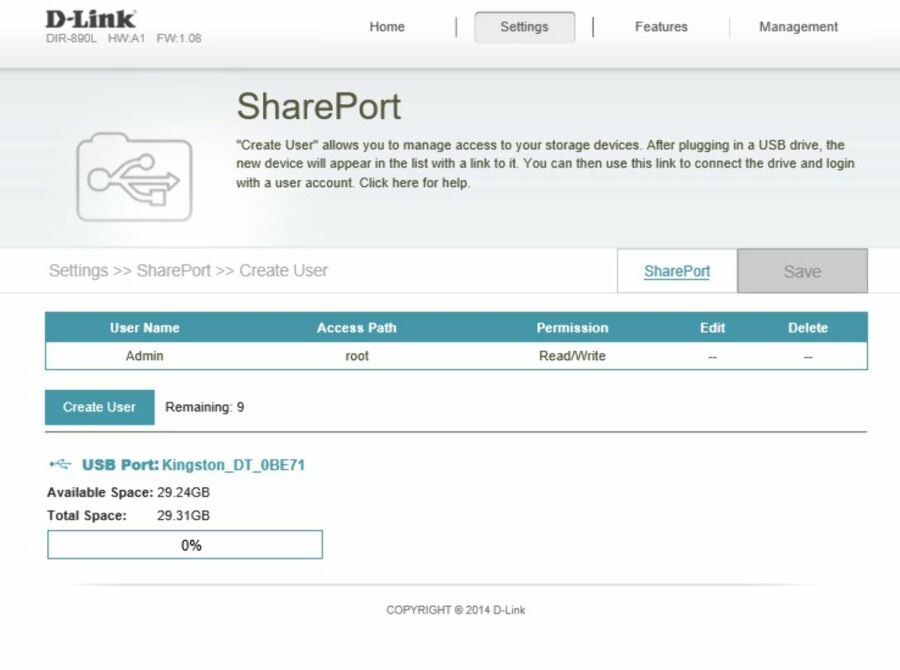Viewport: 900px width, 670px height.
Task: Click the 0% storage usage bar
Action: (x=185, y=545)
